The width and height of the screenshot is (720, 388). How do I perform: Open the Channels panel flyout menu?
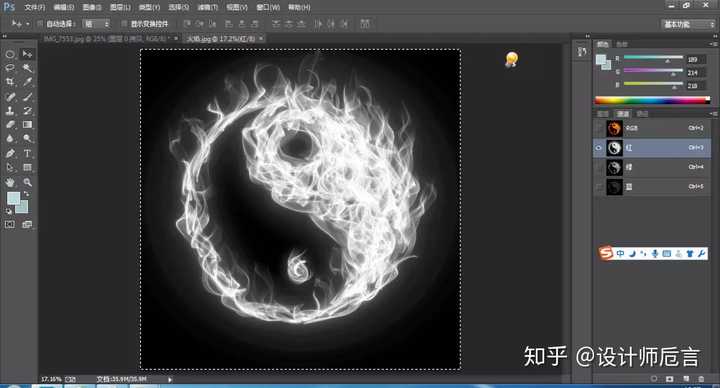point(714,113)
